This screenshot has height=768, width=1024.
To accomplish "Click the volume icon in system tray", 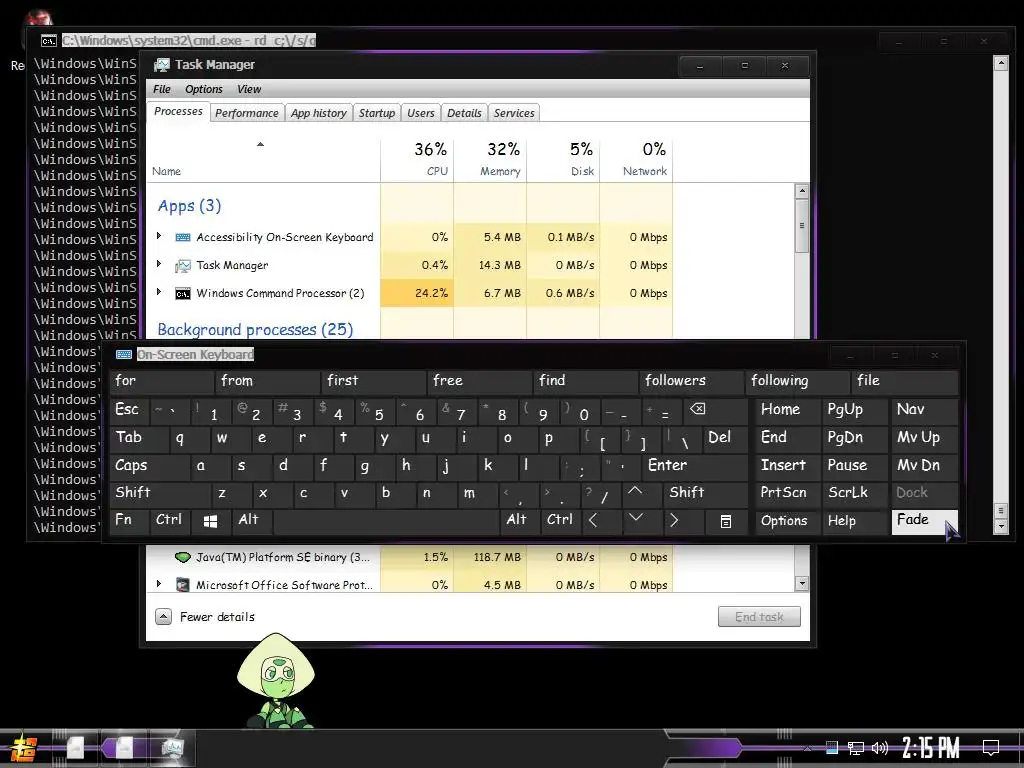I will (x=880, y=748).
